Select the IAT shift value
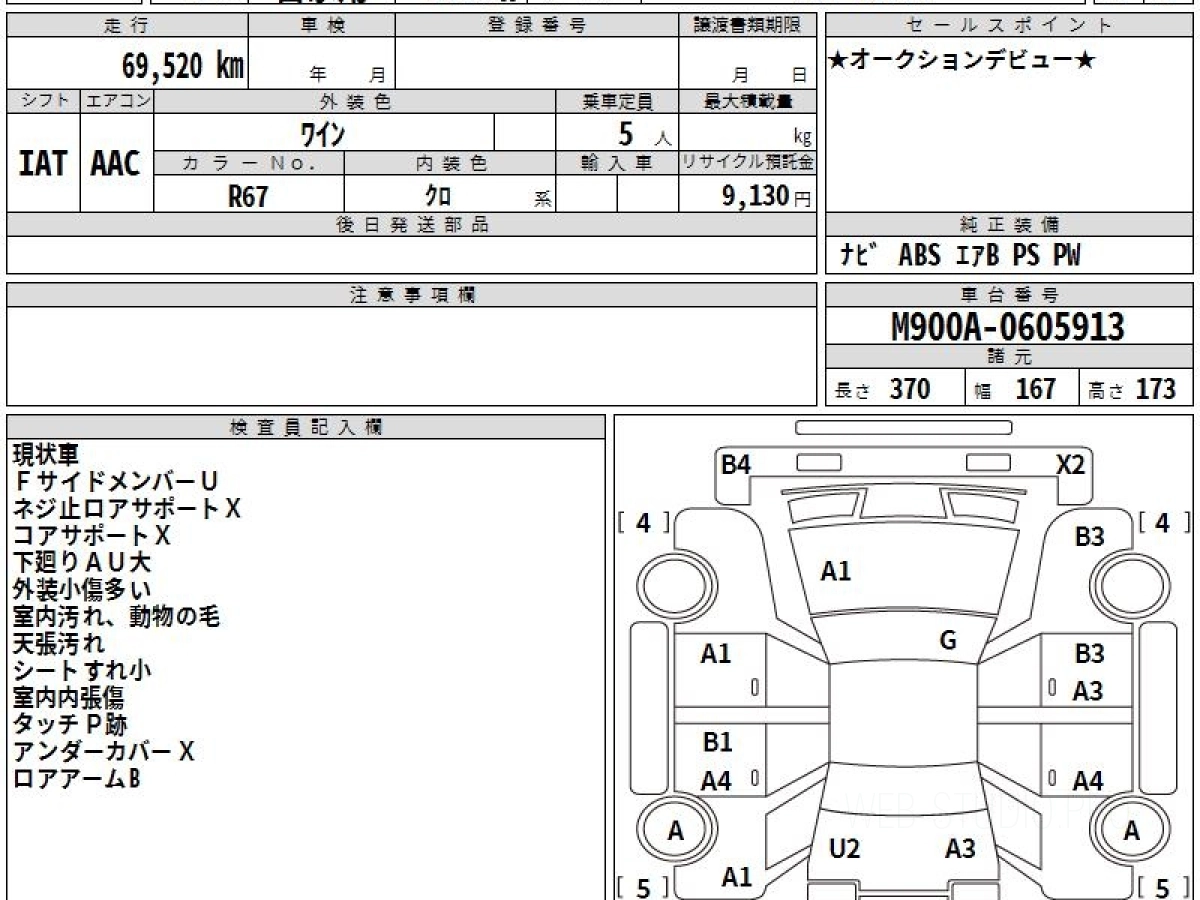The image size is (1200, 900). [x=43, y=163]
